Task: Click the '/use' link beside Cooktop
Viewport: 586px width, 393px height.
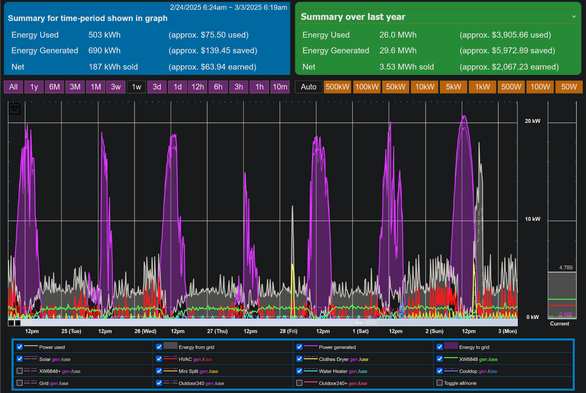Action: 492,371
